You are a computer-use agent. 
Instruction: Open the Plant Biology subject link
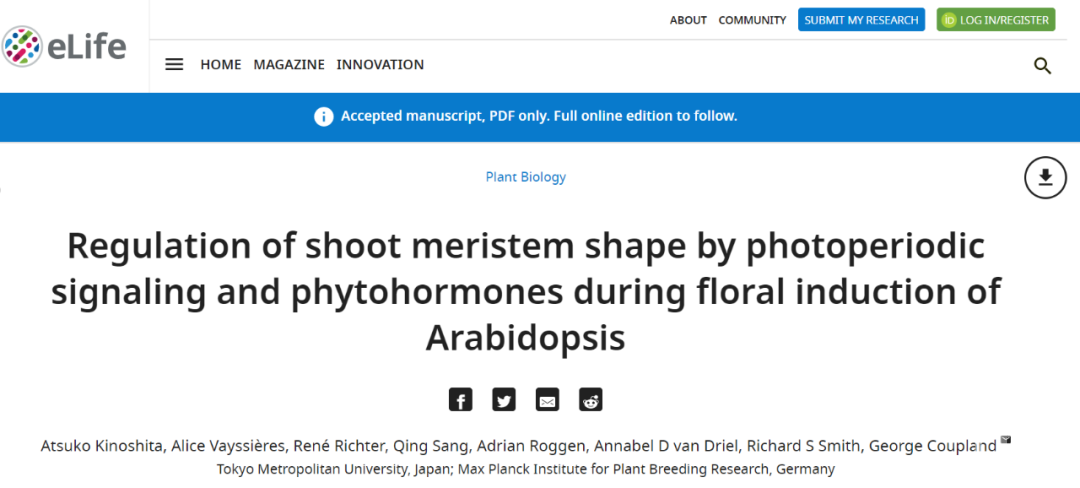(x=526, y=177)
